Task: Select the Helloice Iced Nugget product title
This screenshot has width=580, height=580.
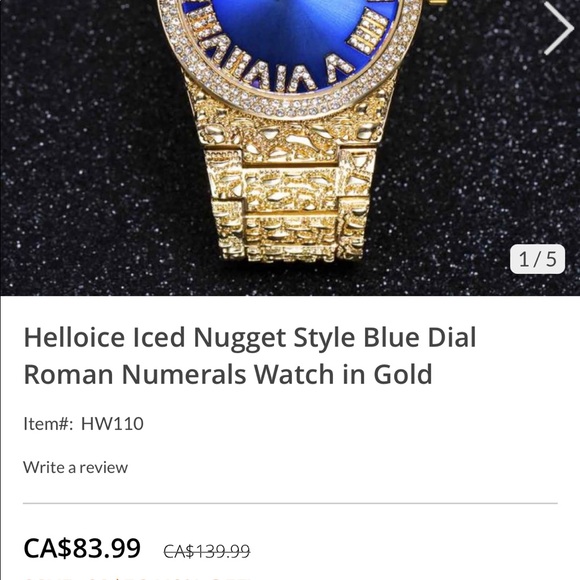Action: click(250, 355)
